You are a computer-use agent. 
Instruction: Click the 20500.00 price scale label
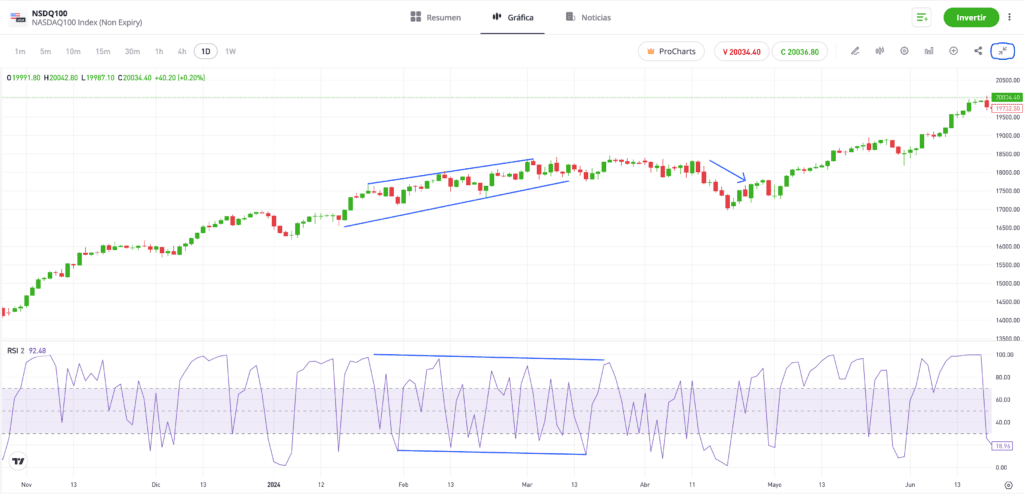[x=1008, y=80]
